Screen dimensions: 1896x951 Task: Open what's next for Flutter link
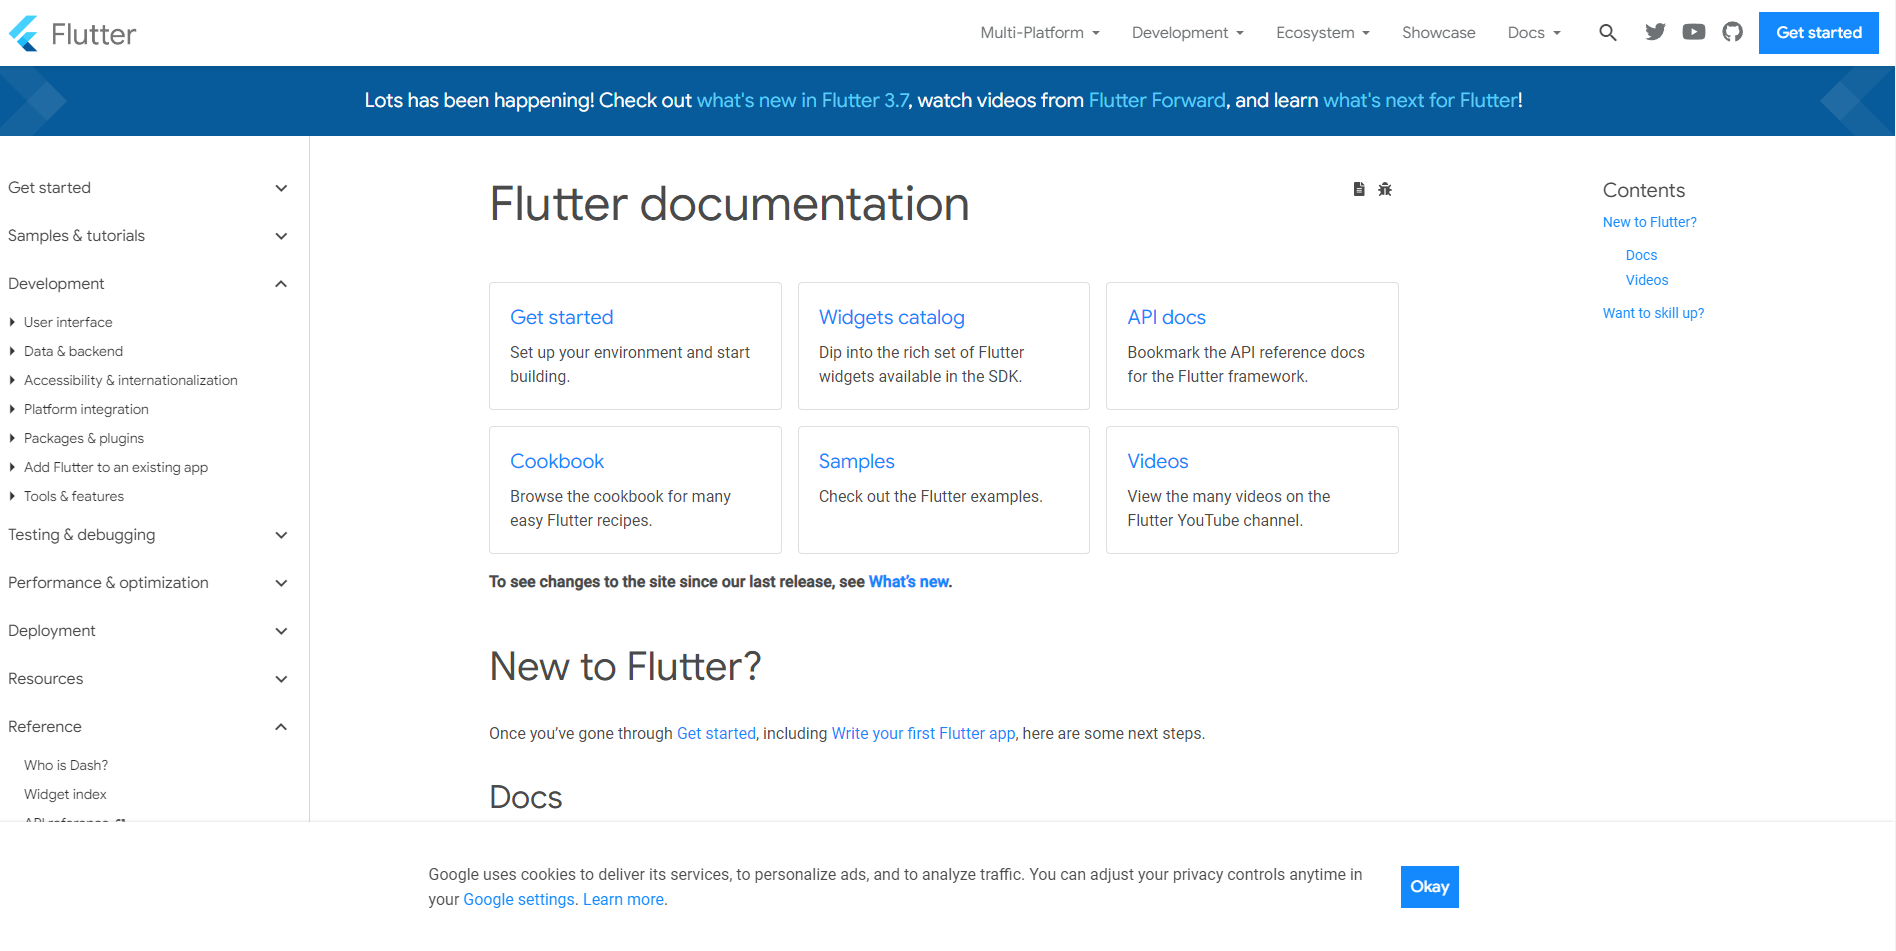(x=1420, y=100)
